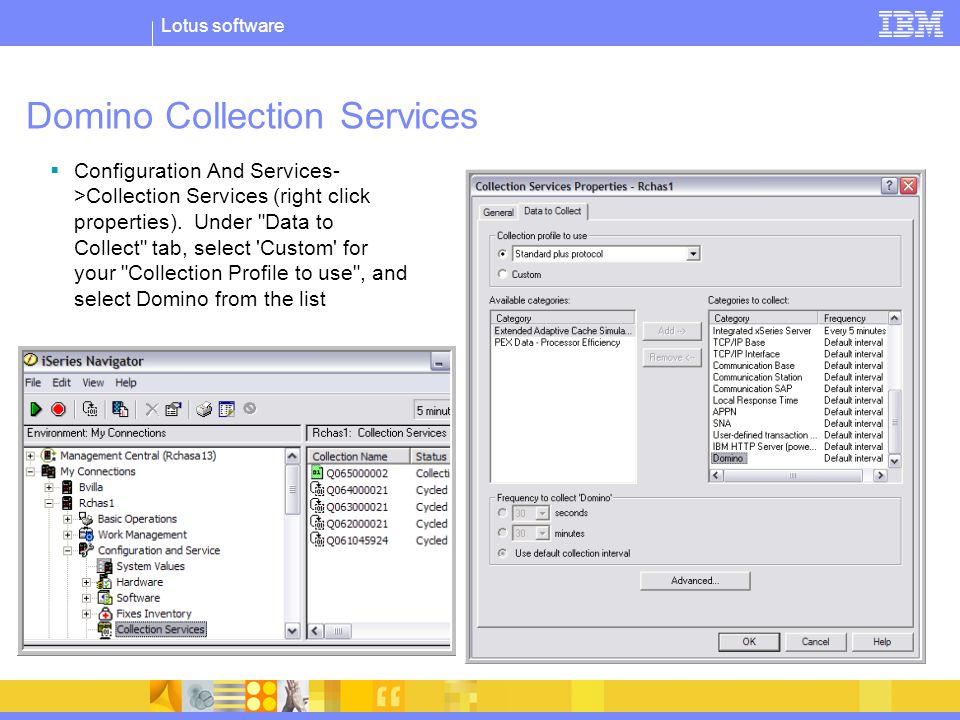Viewport: 960px width, 720px height.
Task: Open the Standard plus protocol dropdown
Action: point(693,253)
